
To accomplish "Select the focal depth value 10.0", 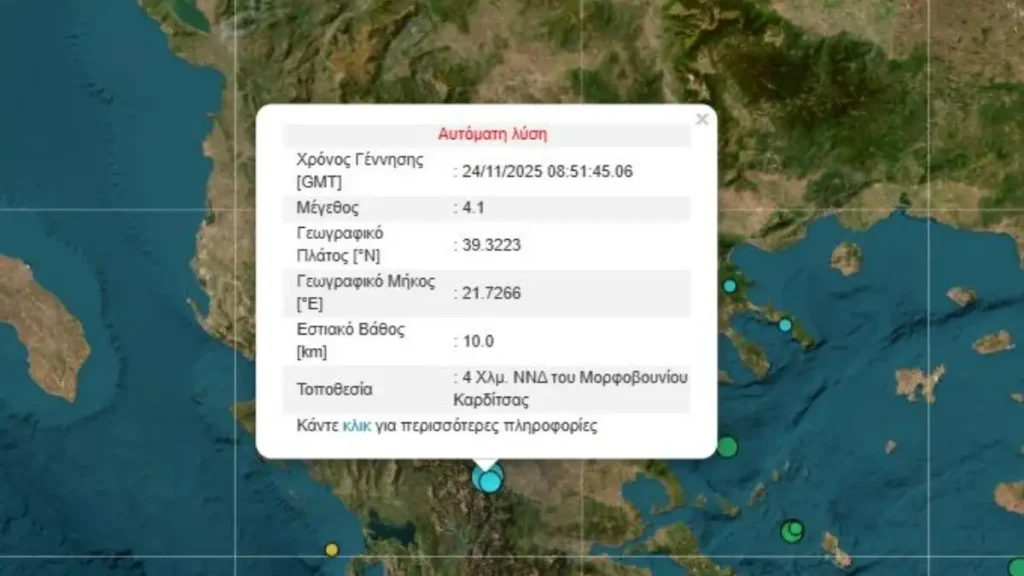I will coord(478,341).
